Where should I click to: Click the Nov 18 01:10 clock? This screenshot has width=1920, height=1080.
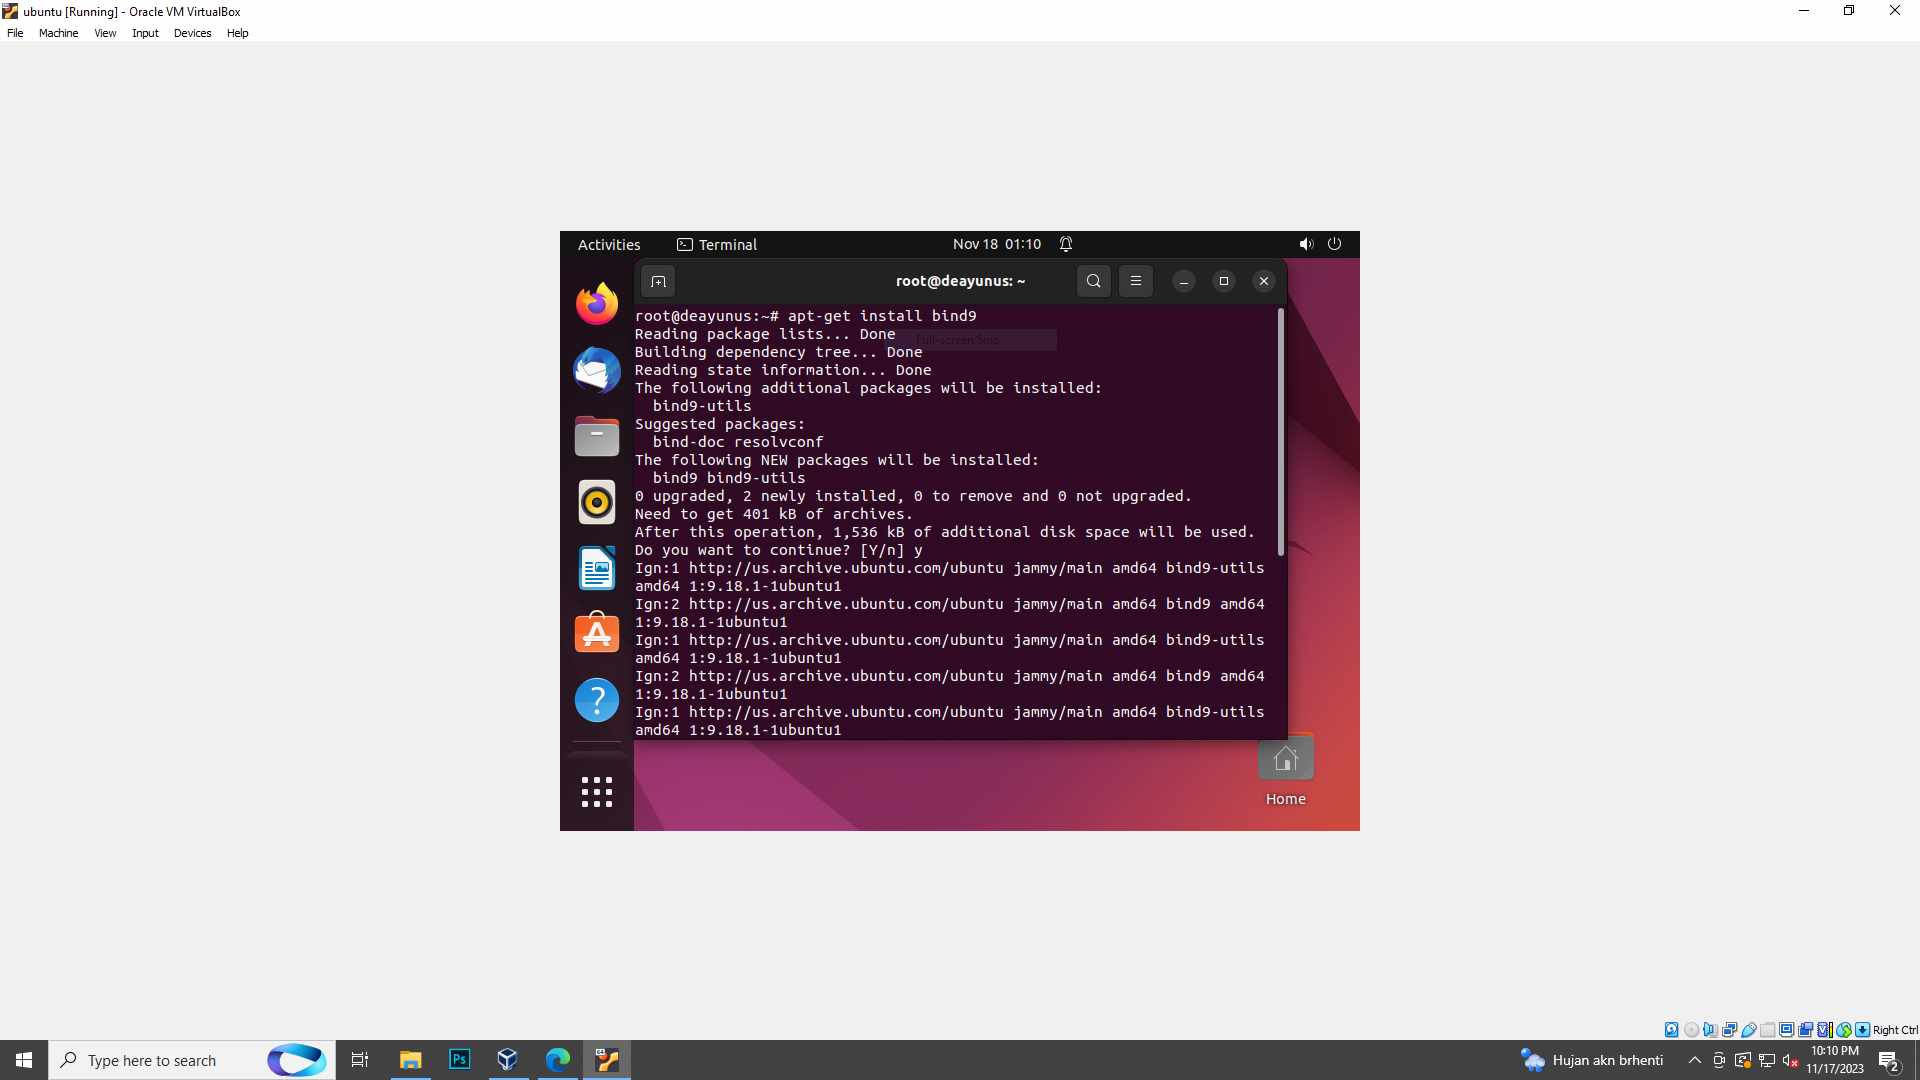(x=997, y=244)
